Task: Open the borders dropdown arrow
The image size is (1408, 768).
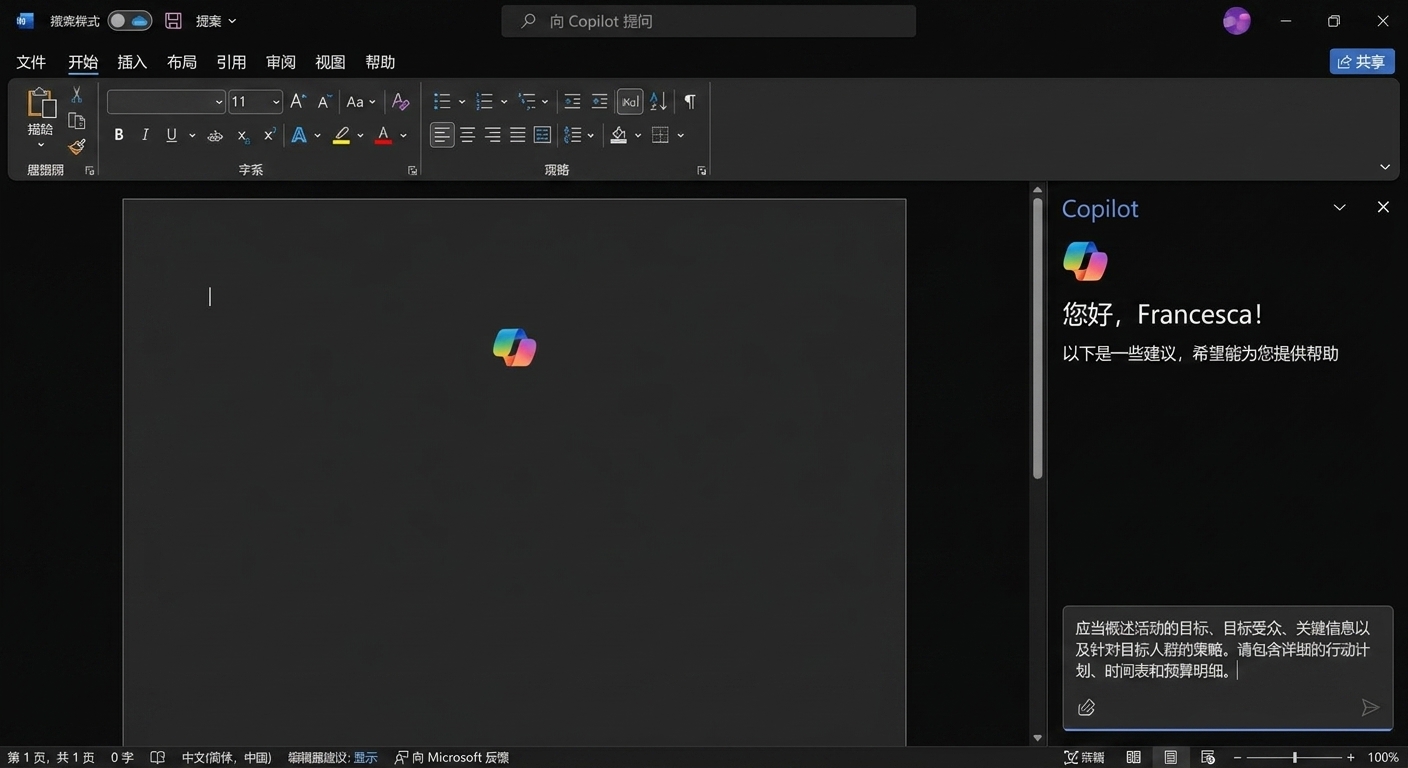Action: (681, 135)
